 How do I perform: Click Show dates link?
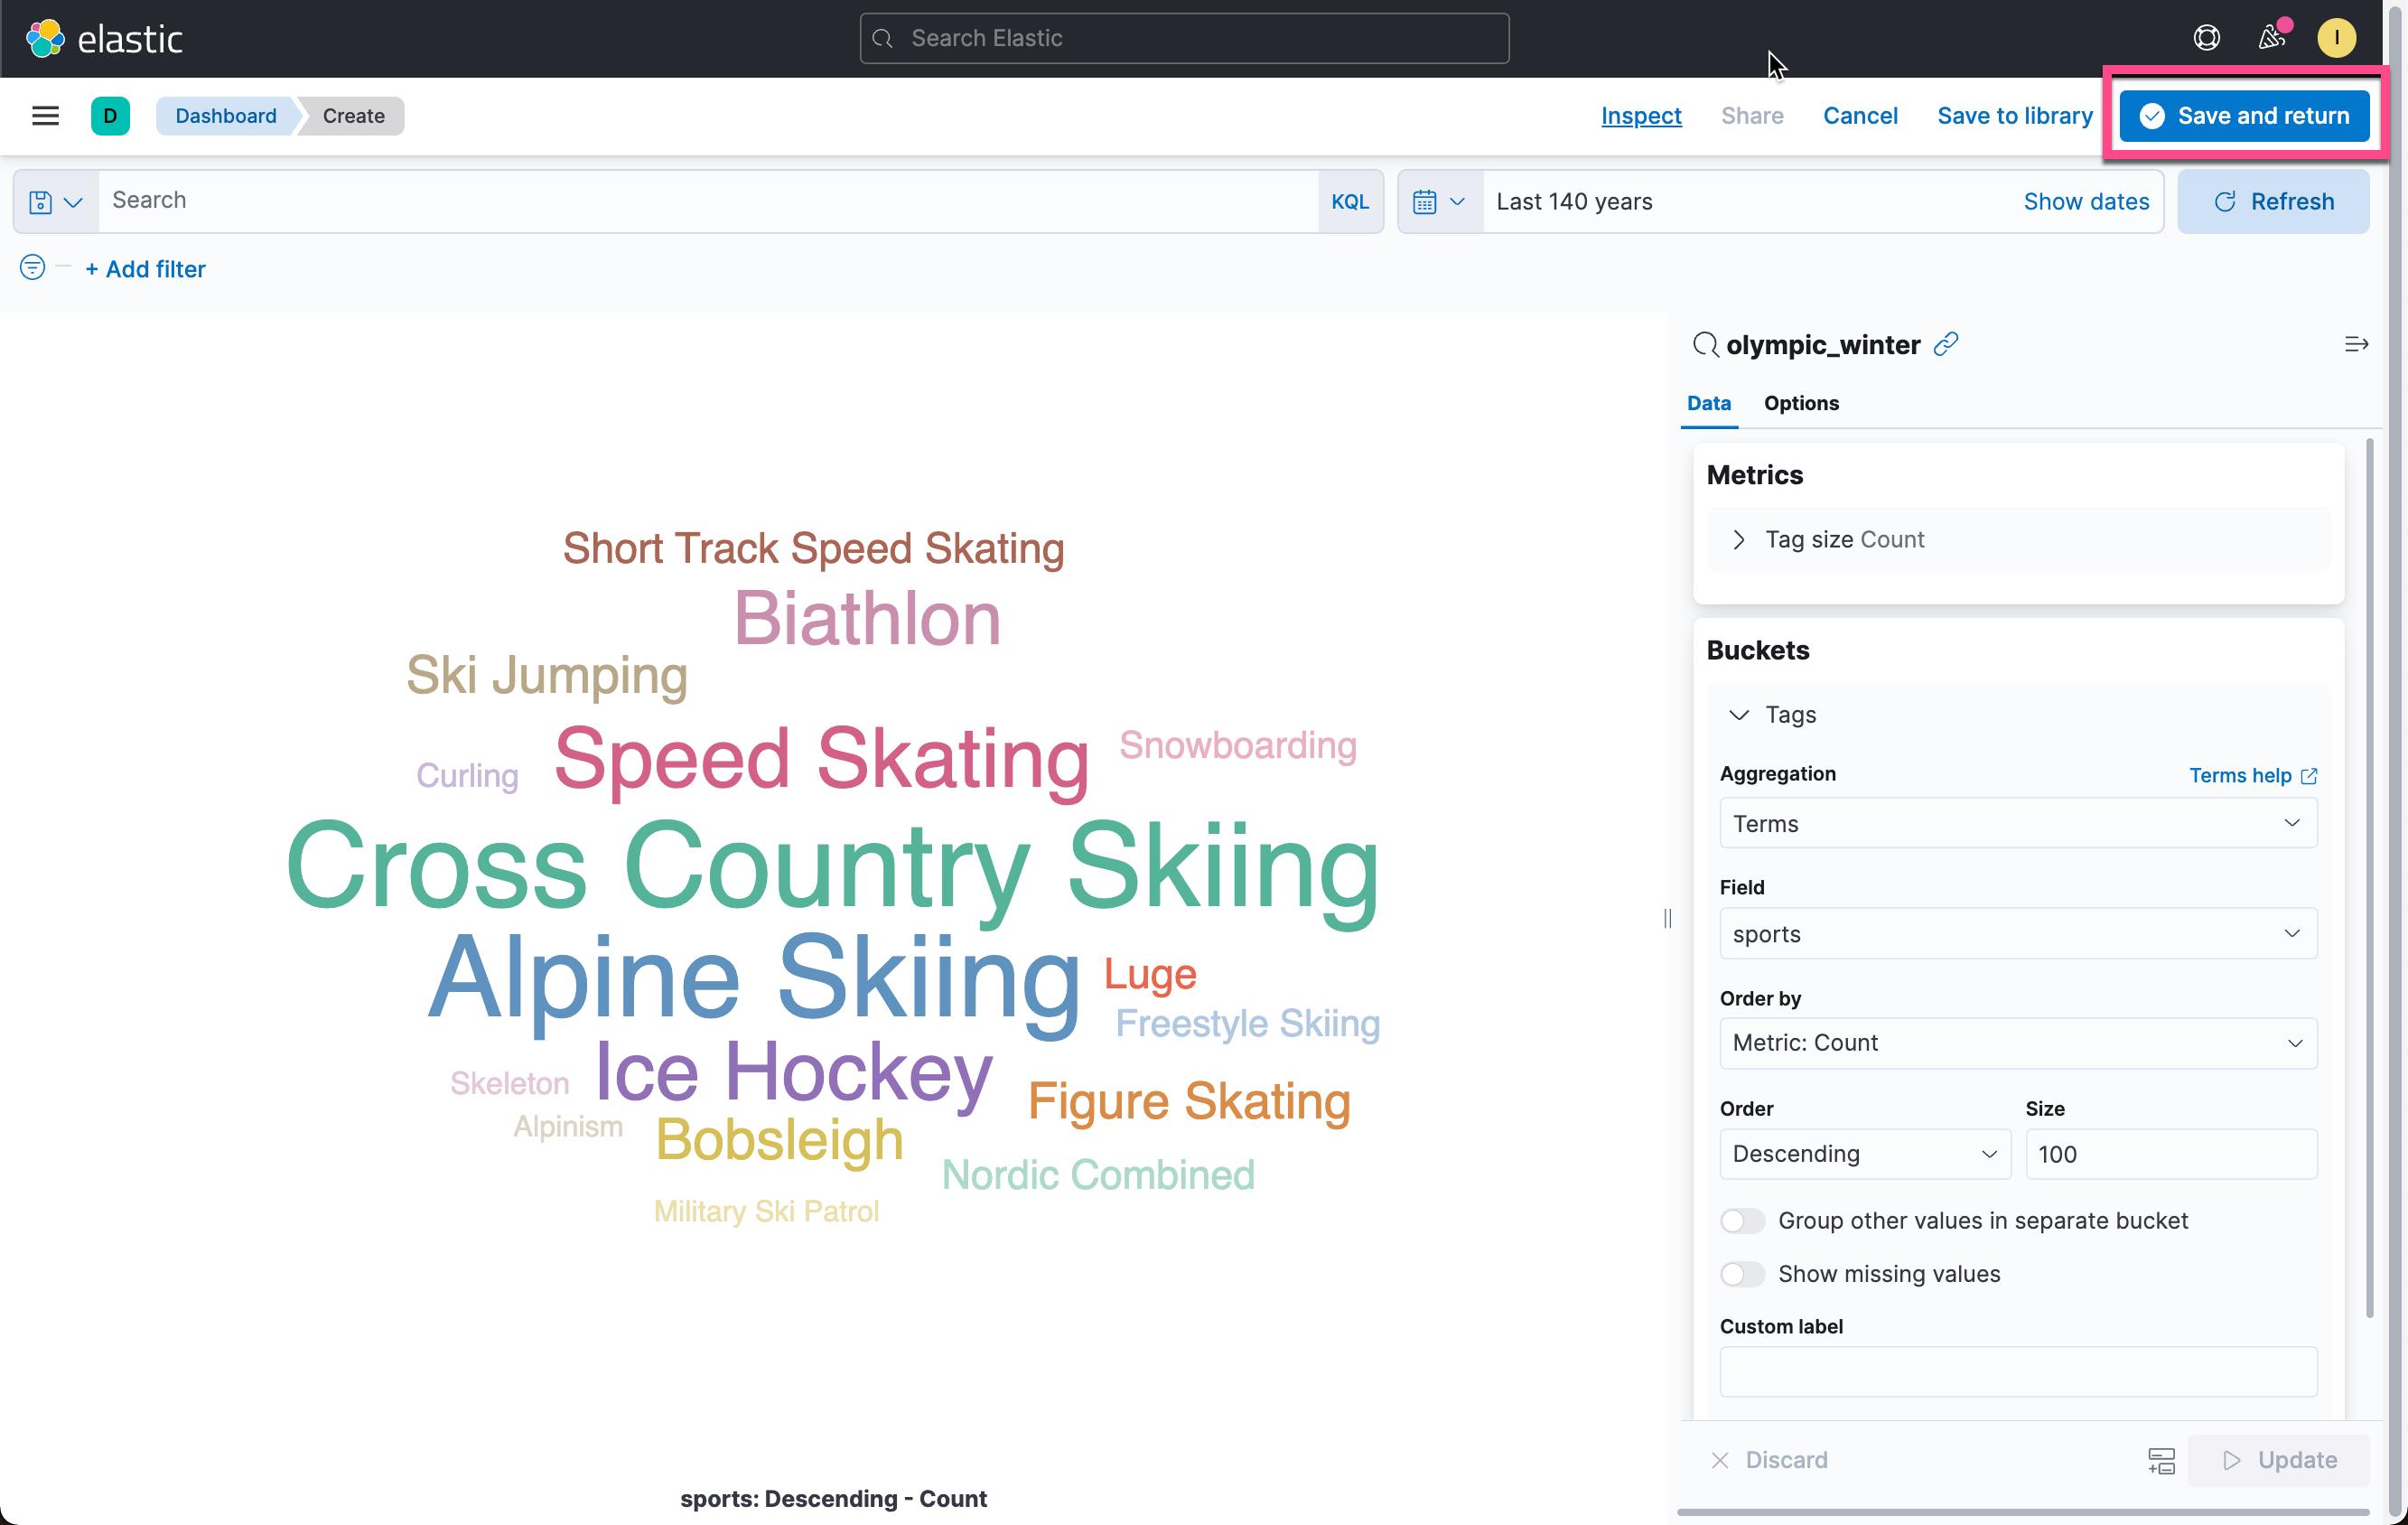[2086, 202]
